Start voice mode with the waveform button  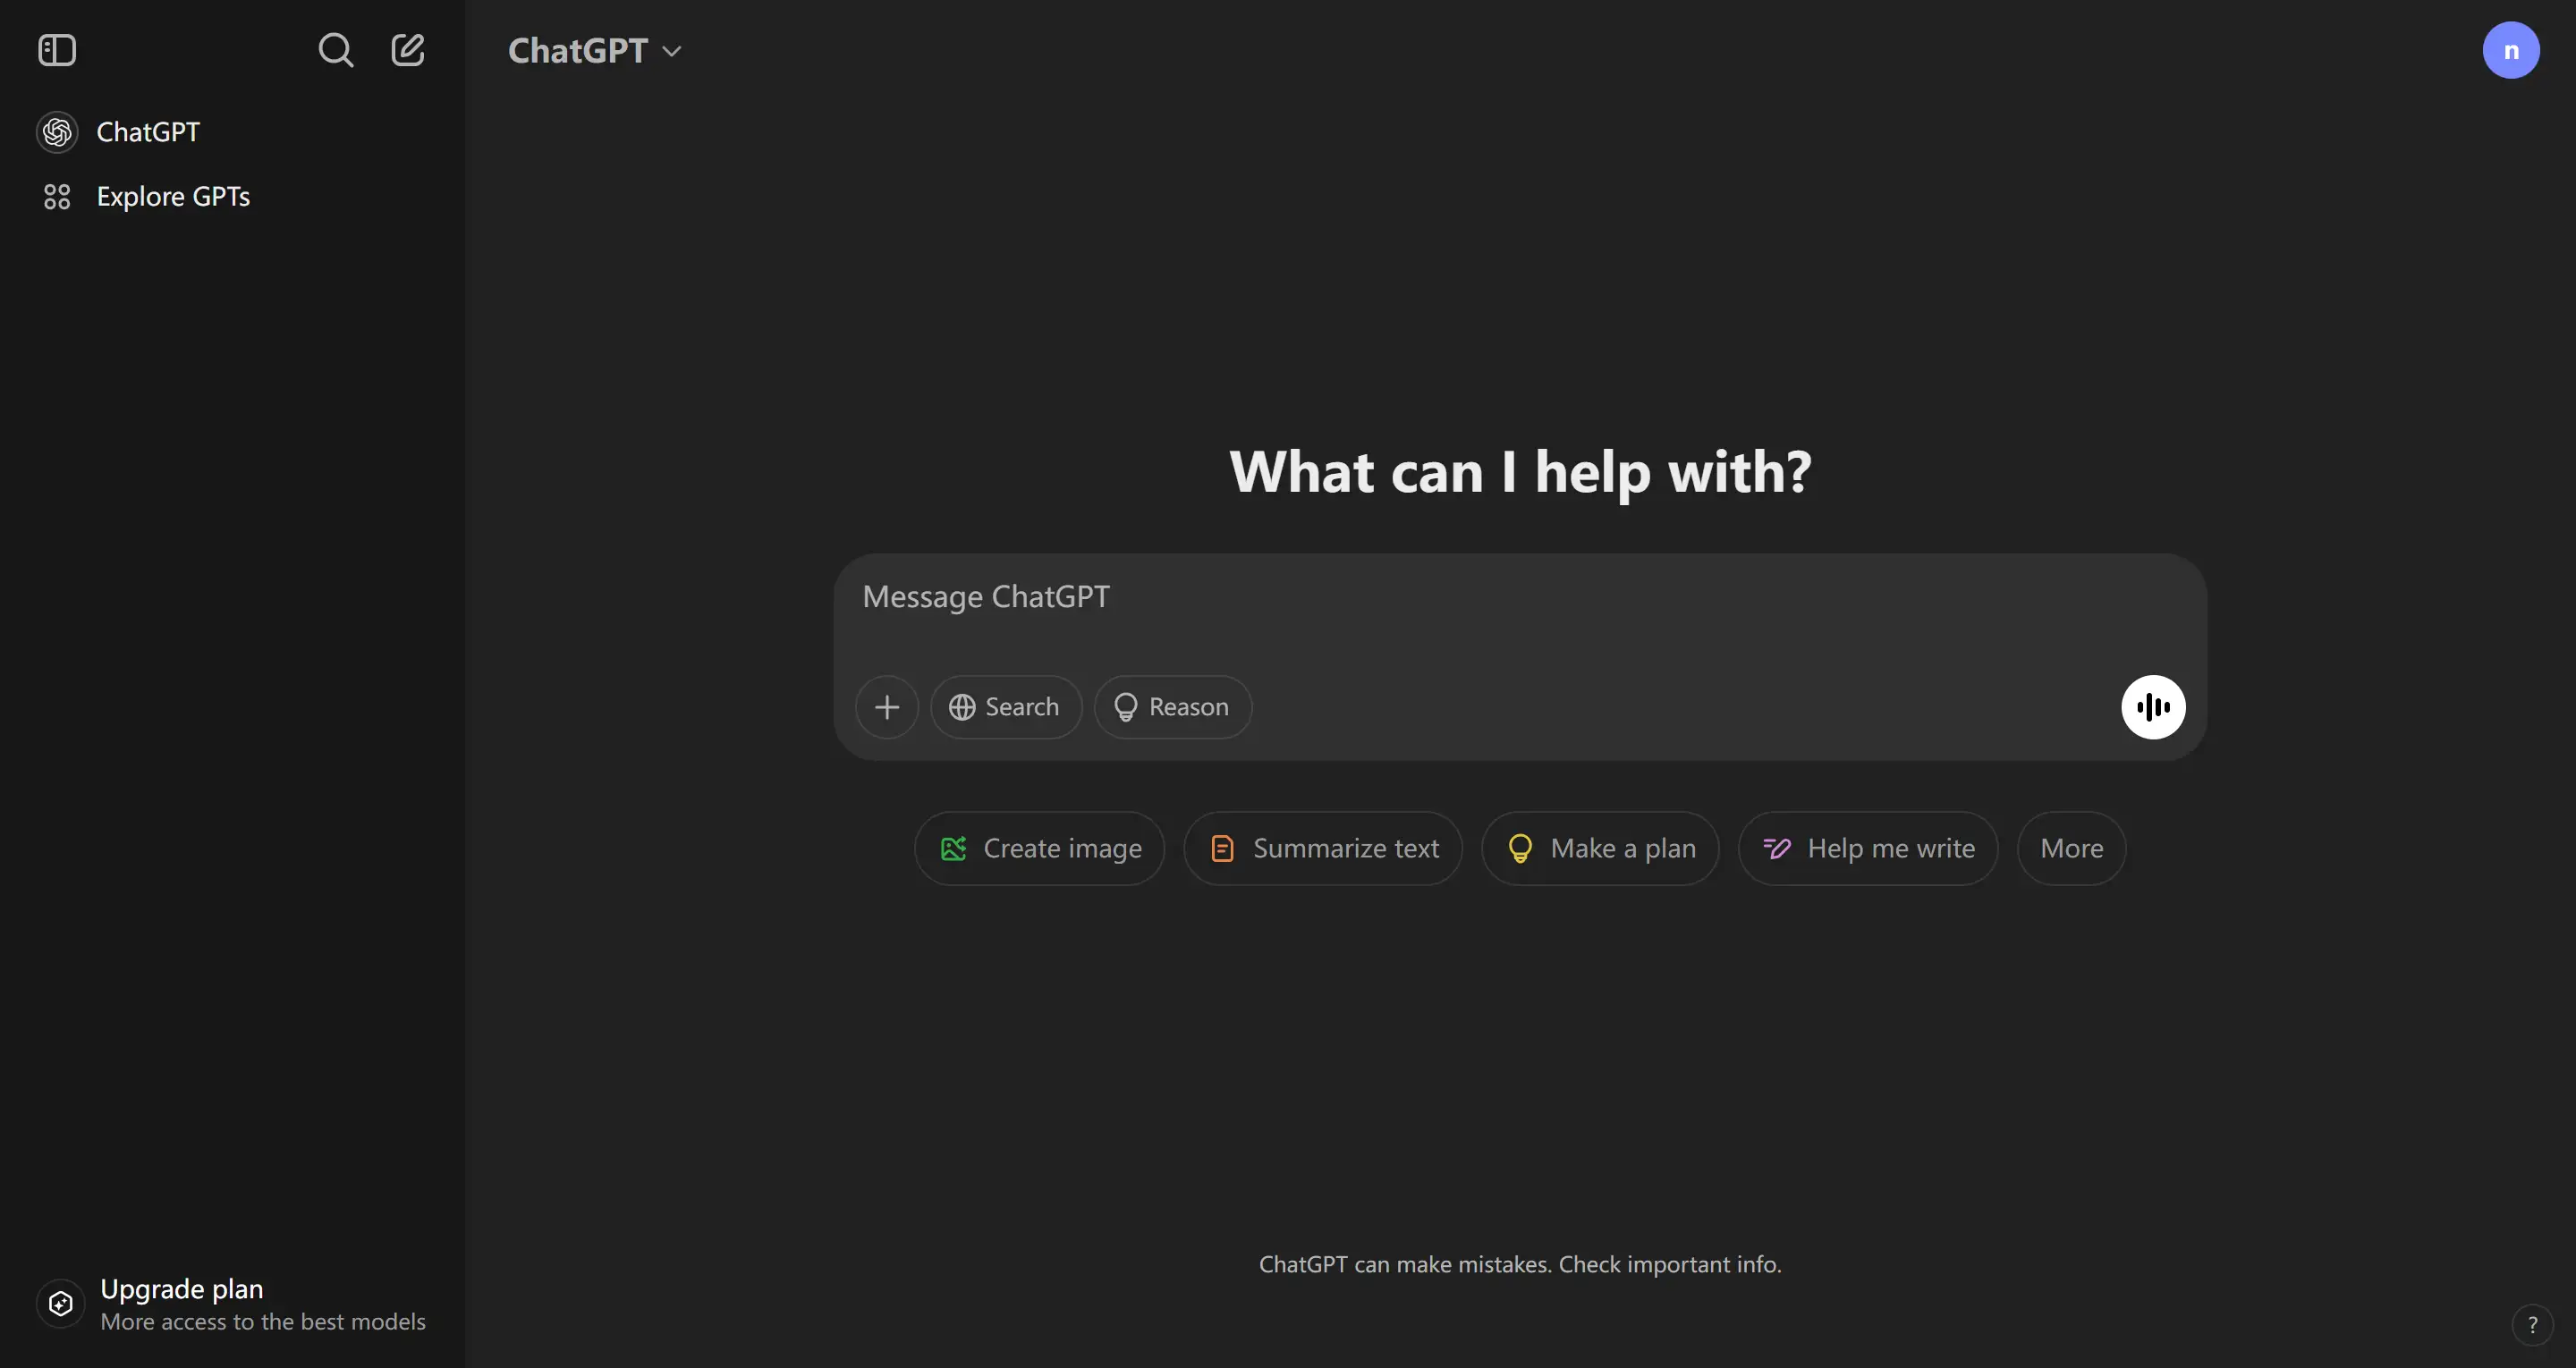pyautogui.click(x=2153, y=707)
